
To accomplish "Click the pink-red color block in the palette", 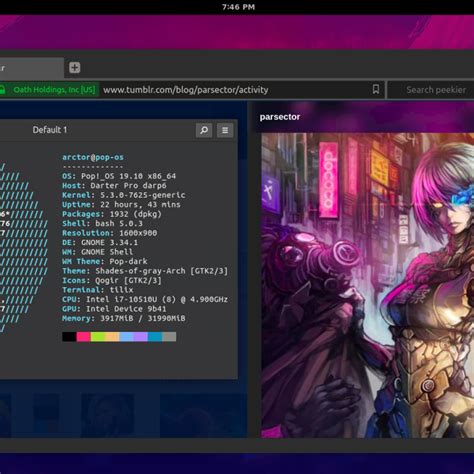I will [x=84, y=337].
